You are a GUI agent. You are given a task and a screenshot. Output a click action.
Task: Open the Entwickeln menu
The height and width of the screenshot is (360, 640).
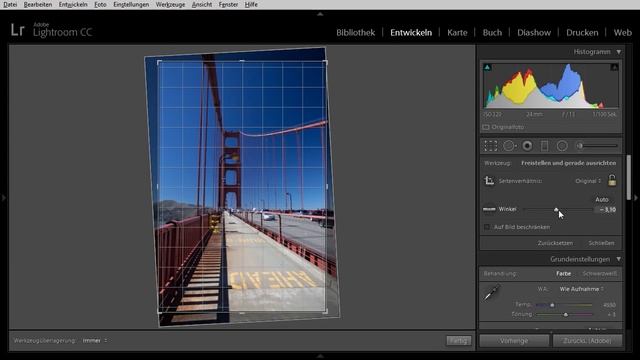[x=73, y=4]
